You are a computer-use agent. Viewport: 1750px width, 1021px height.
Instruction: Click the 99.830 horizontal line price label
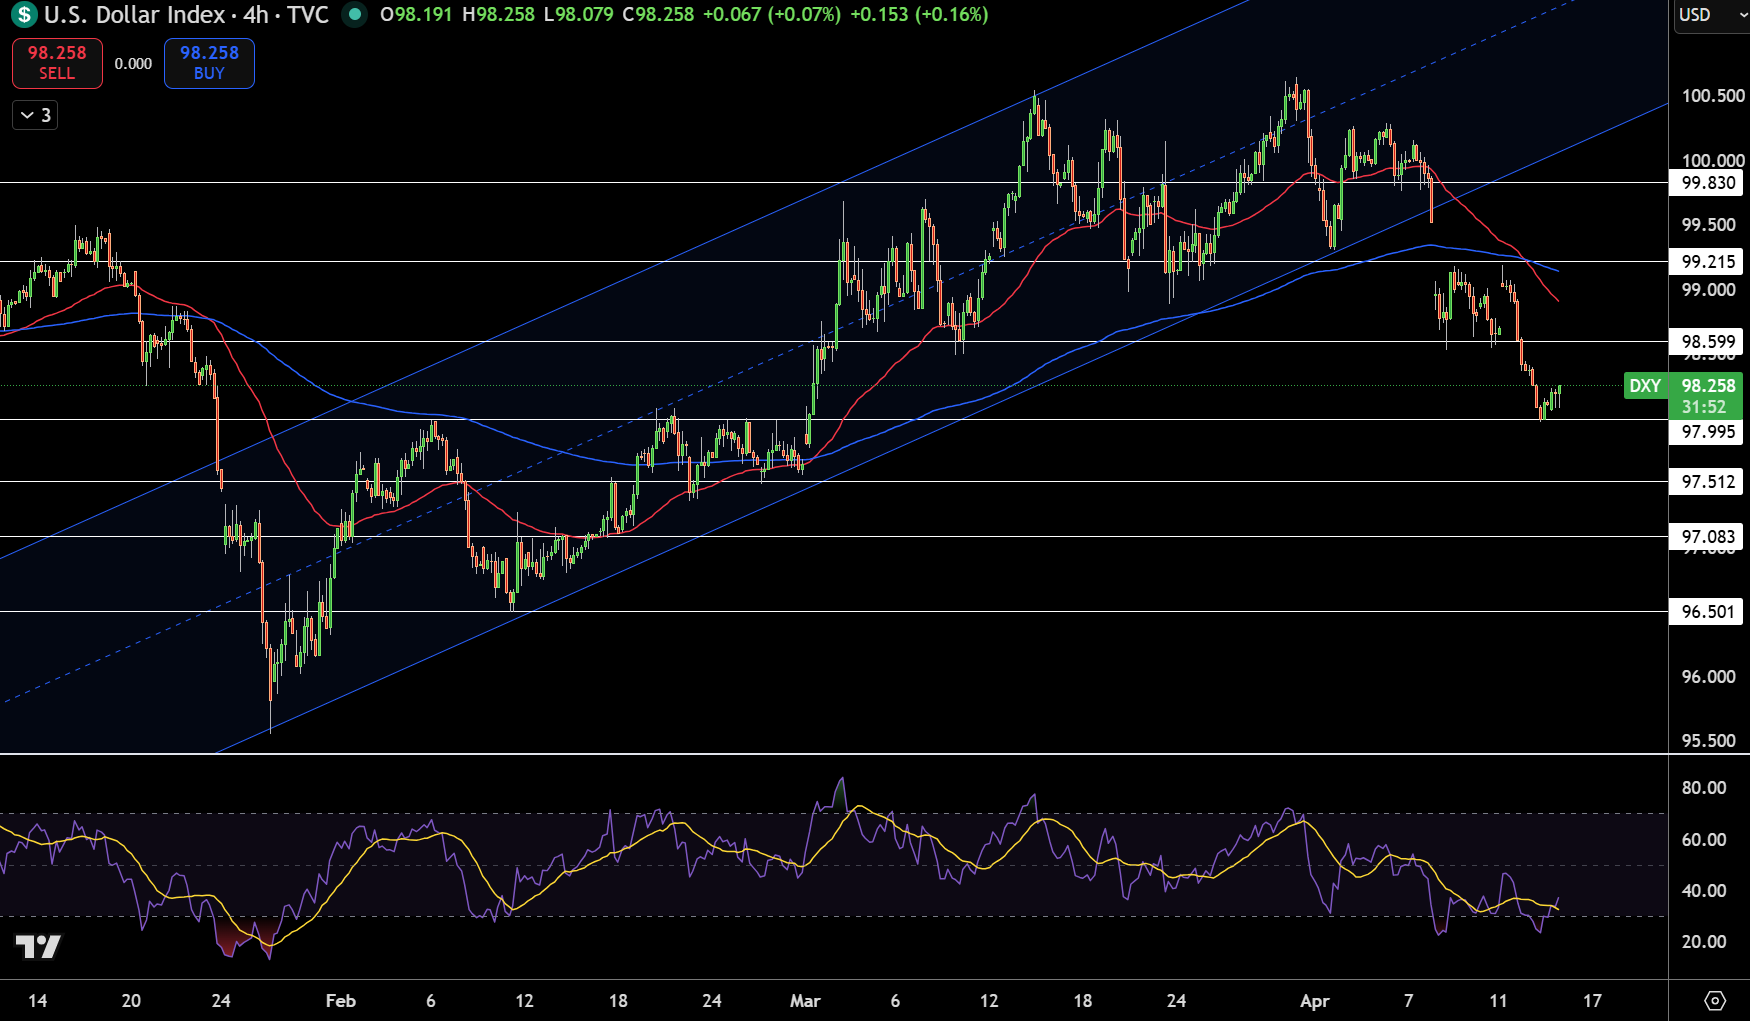[x=1708, y=183]
